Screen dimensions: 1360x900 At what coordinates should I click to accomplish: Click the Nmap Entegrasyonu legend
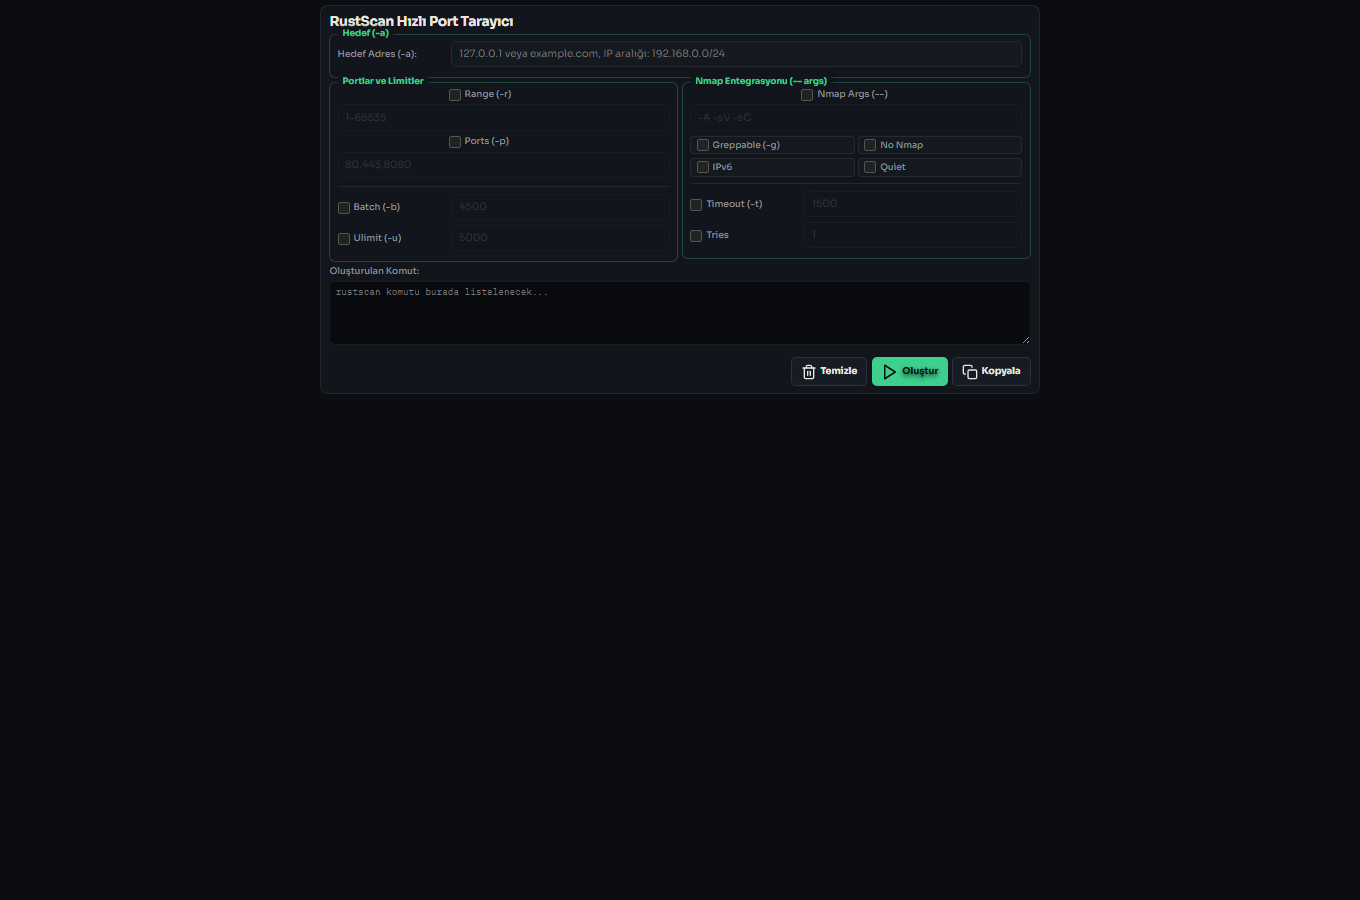761,81
